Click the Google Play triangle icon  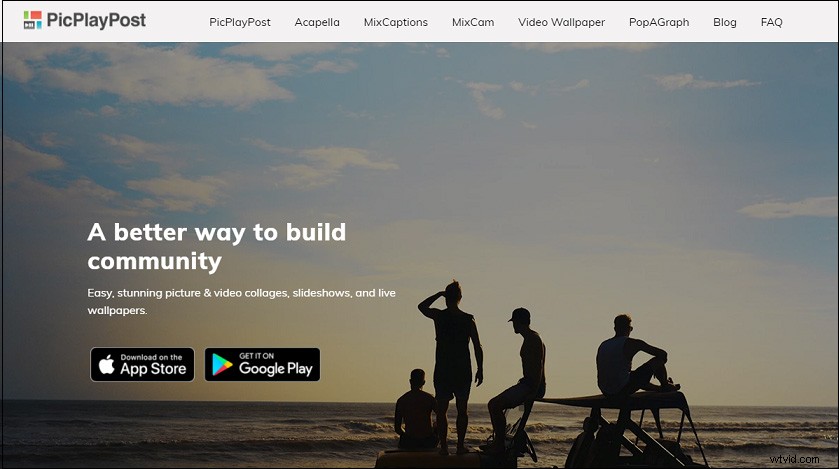(222, 365)
